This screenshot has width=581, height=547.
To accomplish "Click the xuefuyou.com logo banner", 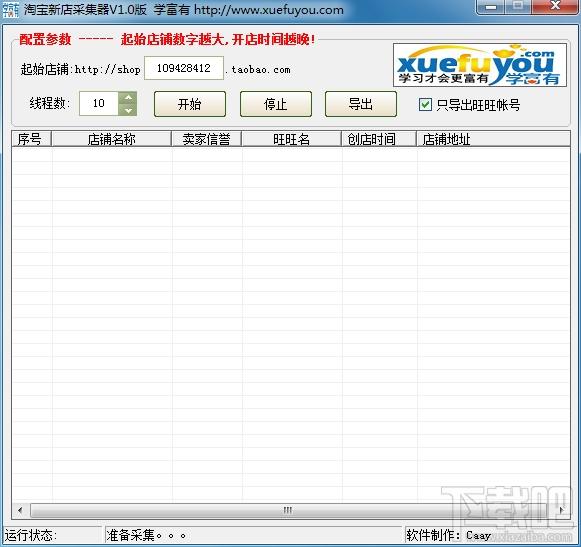I will point(480,65).
